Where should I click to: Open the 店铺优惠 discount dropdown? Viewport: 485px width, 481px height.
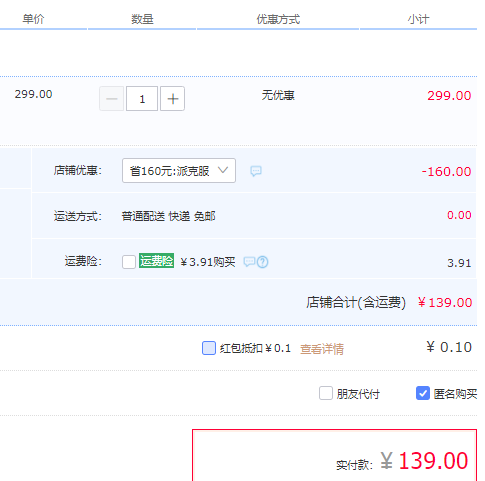click(179, 171)
